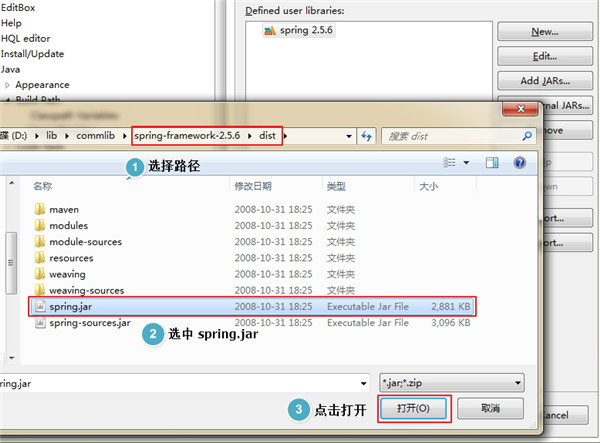Click the spring.jar file icon
Viewport: 600px width, 443px height.
(x=40, y=306)
